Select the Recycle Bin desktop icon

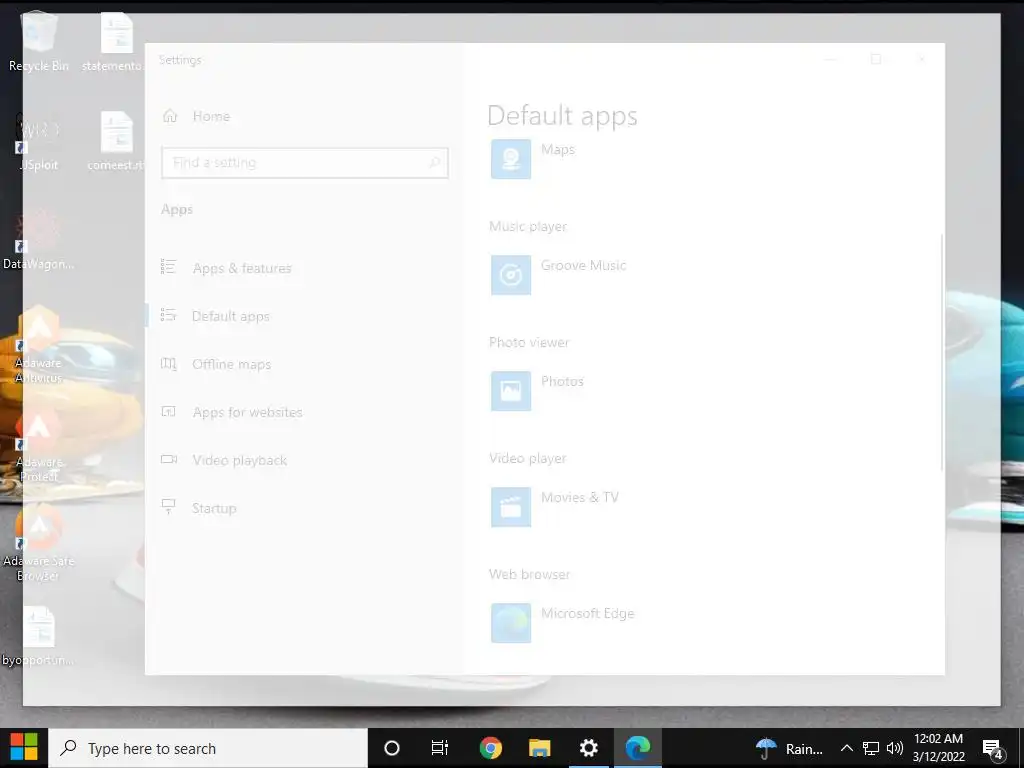point(39,42)
